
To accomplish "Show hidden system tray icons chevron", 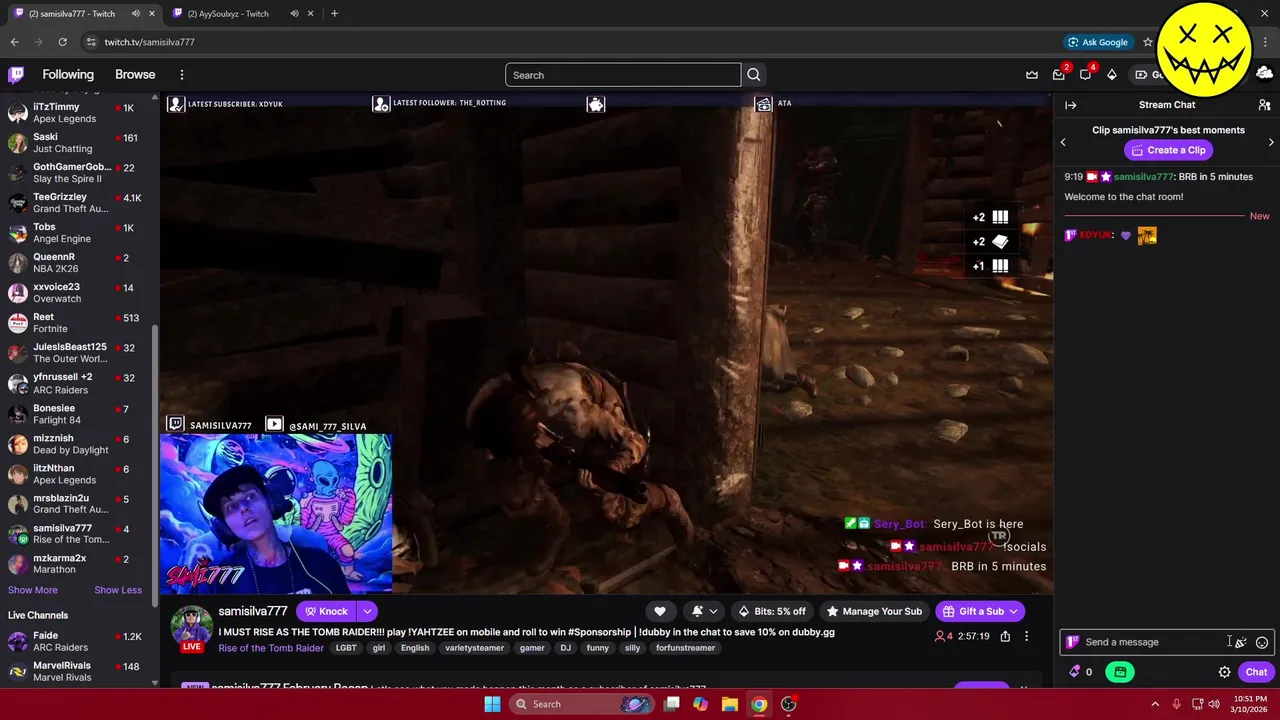I will click(1155, 704).
